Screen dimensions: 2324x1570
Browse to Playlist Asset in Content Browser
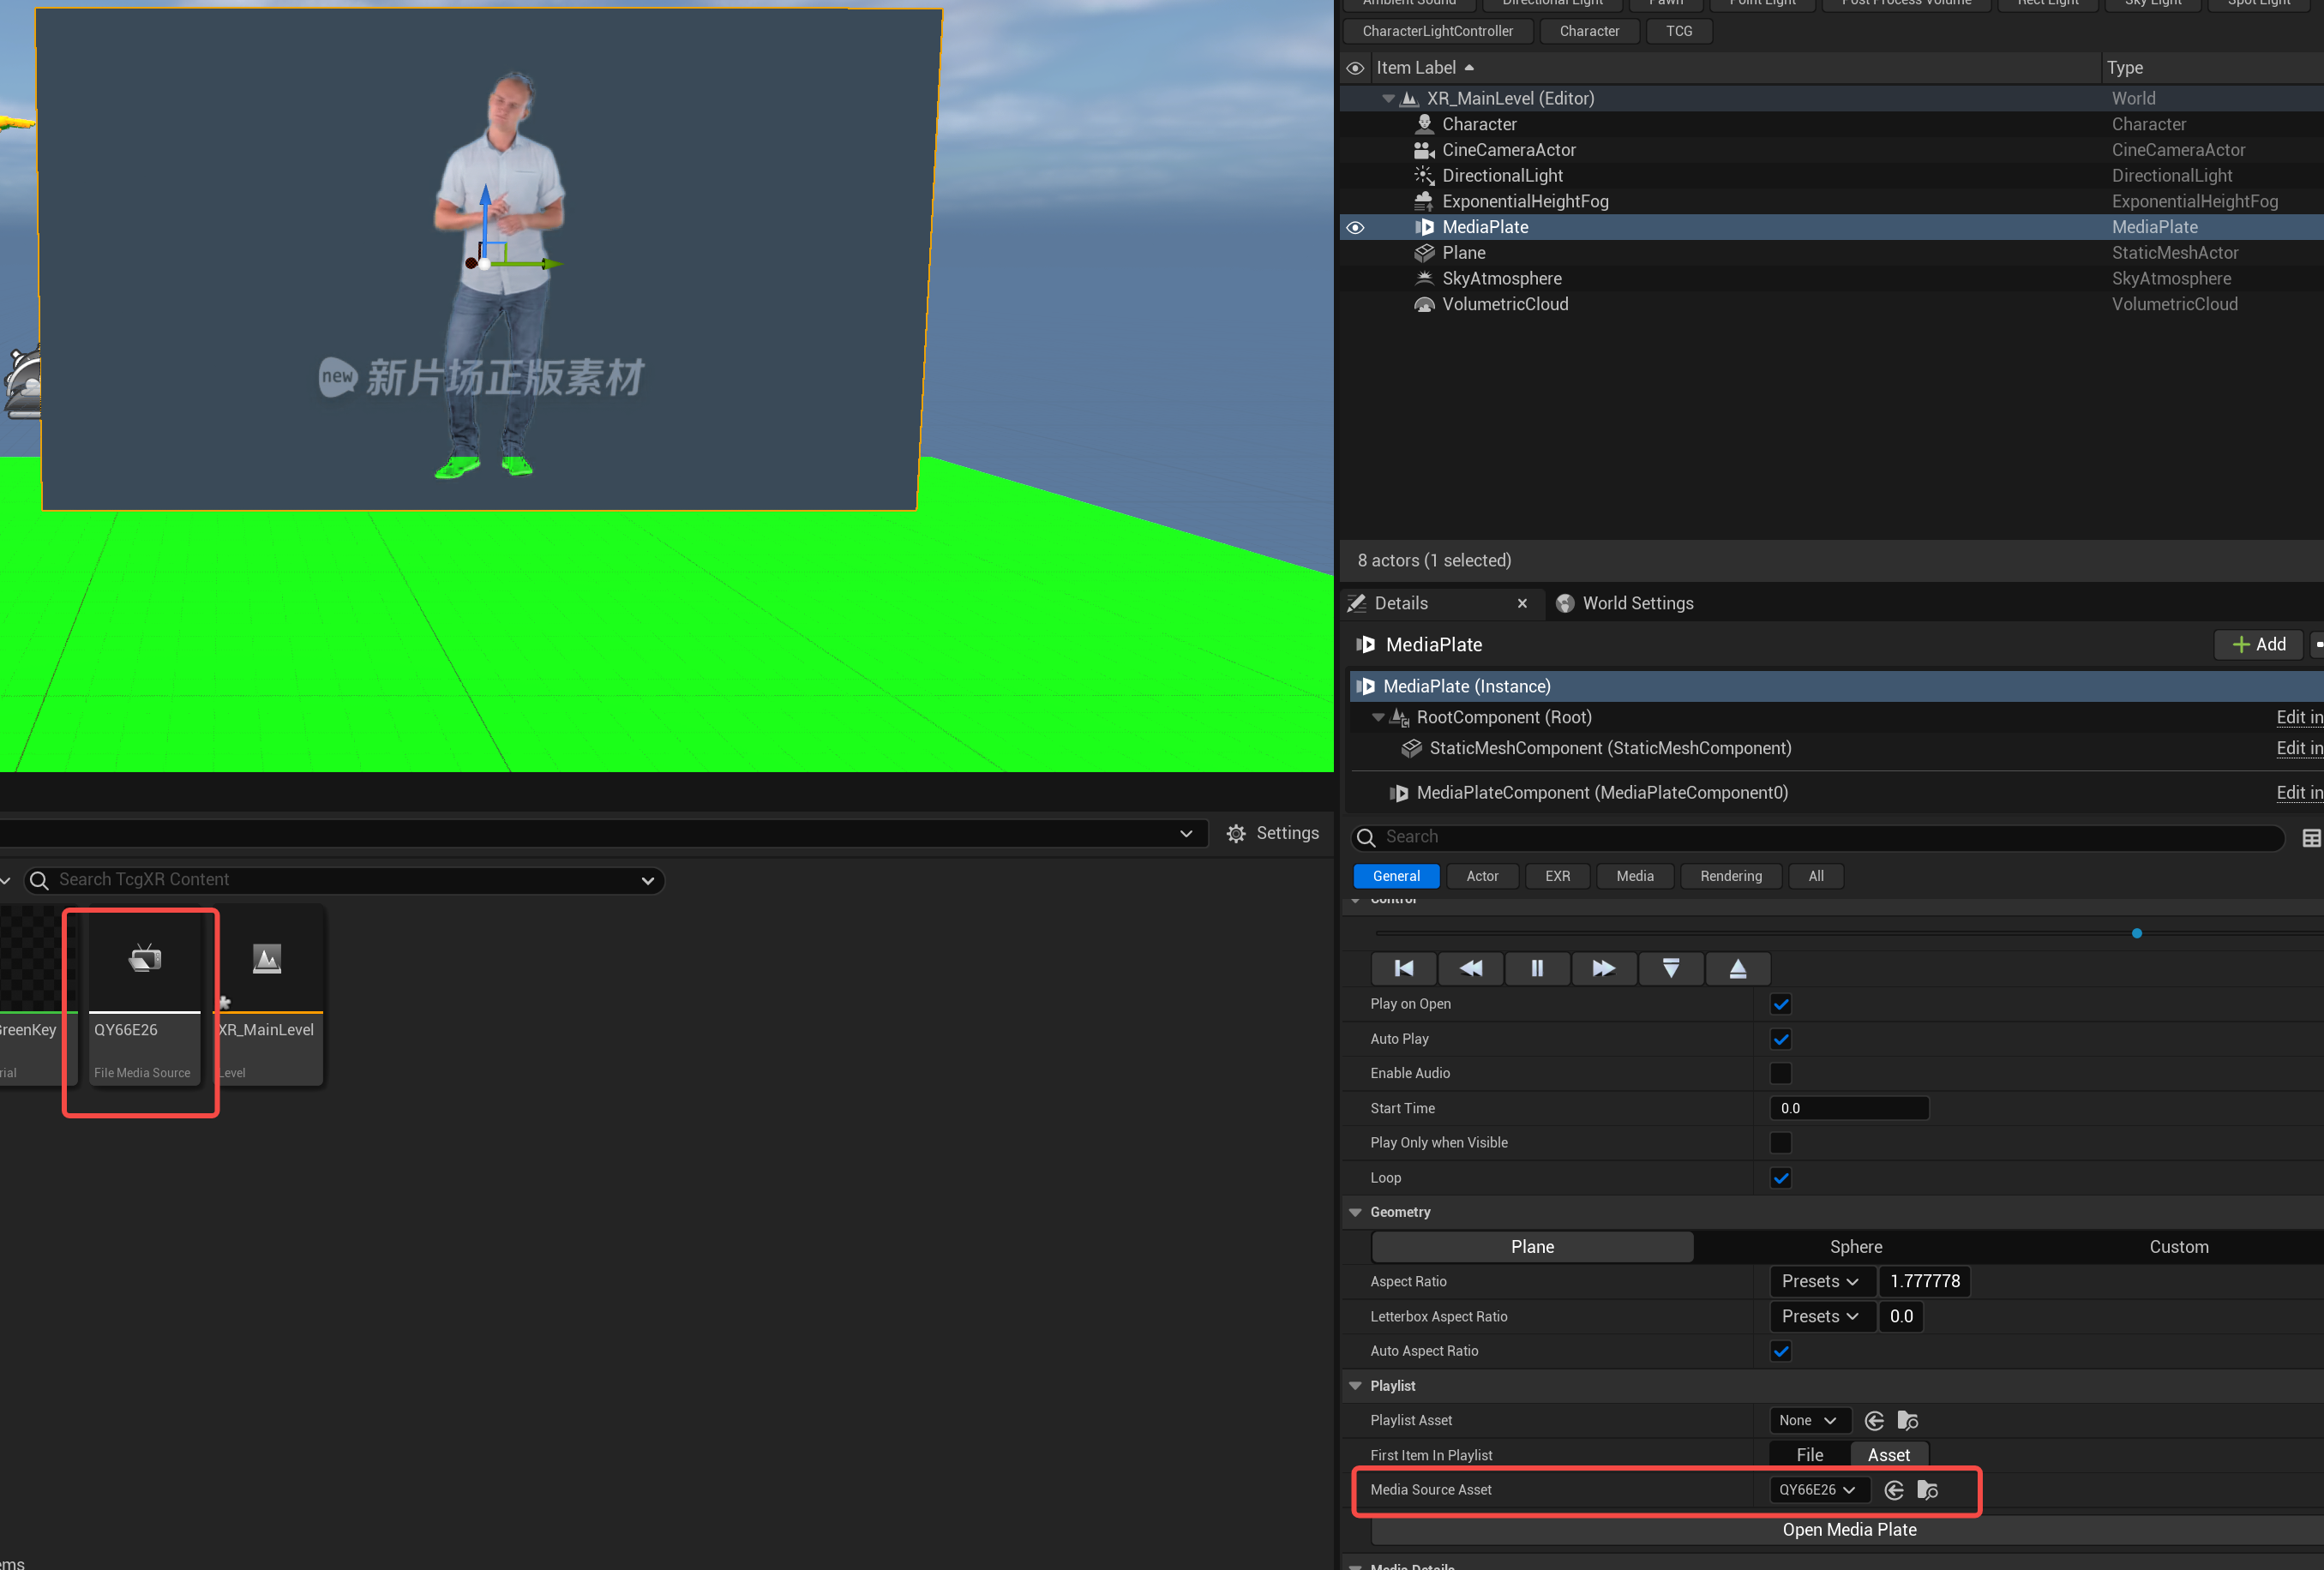[1907, 1421]
